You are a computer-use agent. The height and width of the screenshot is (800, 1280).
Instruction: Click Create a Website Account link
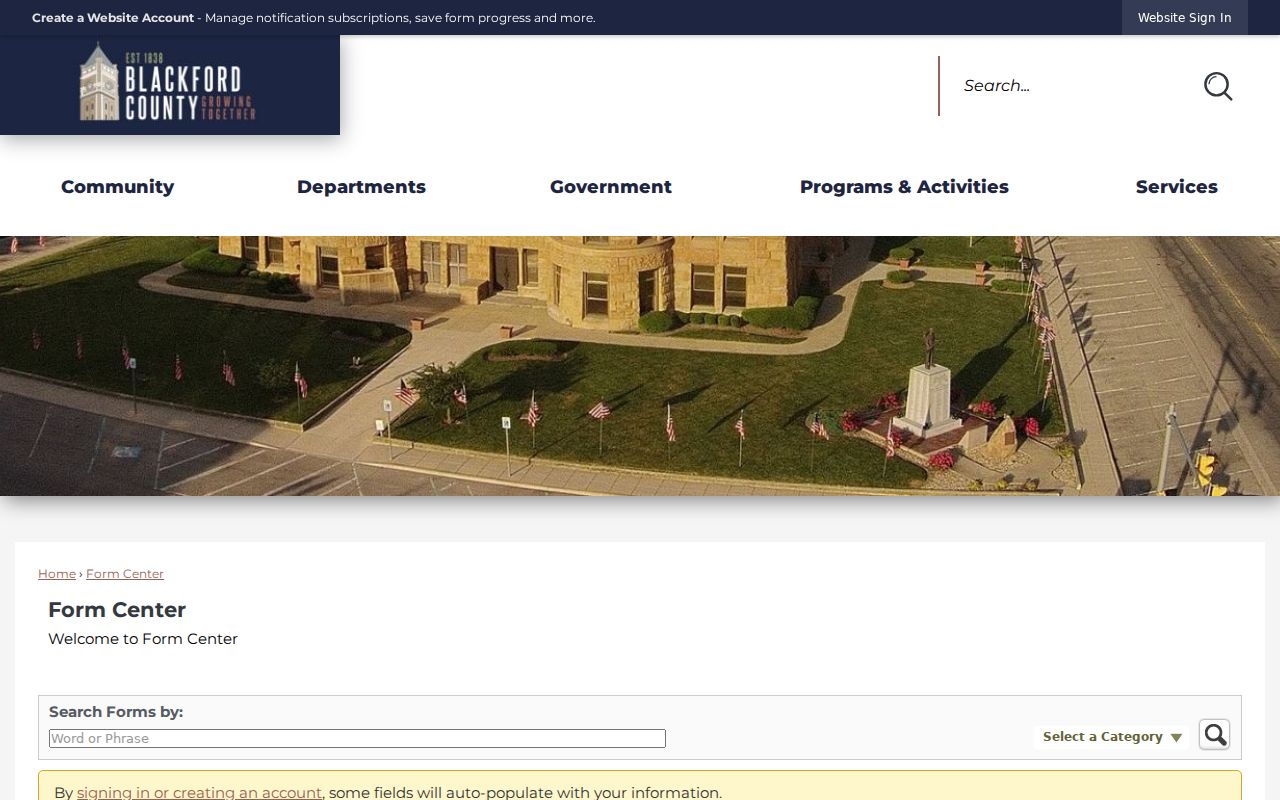113,18
